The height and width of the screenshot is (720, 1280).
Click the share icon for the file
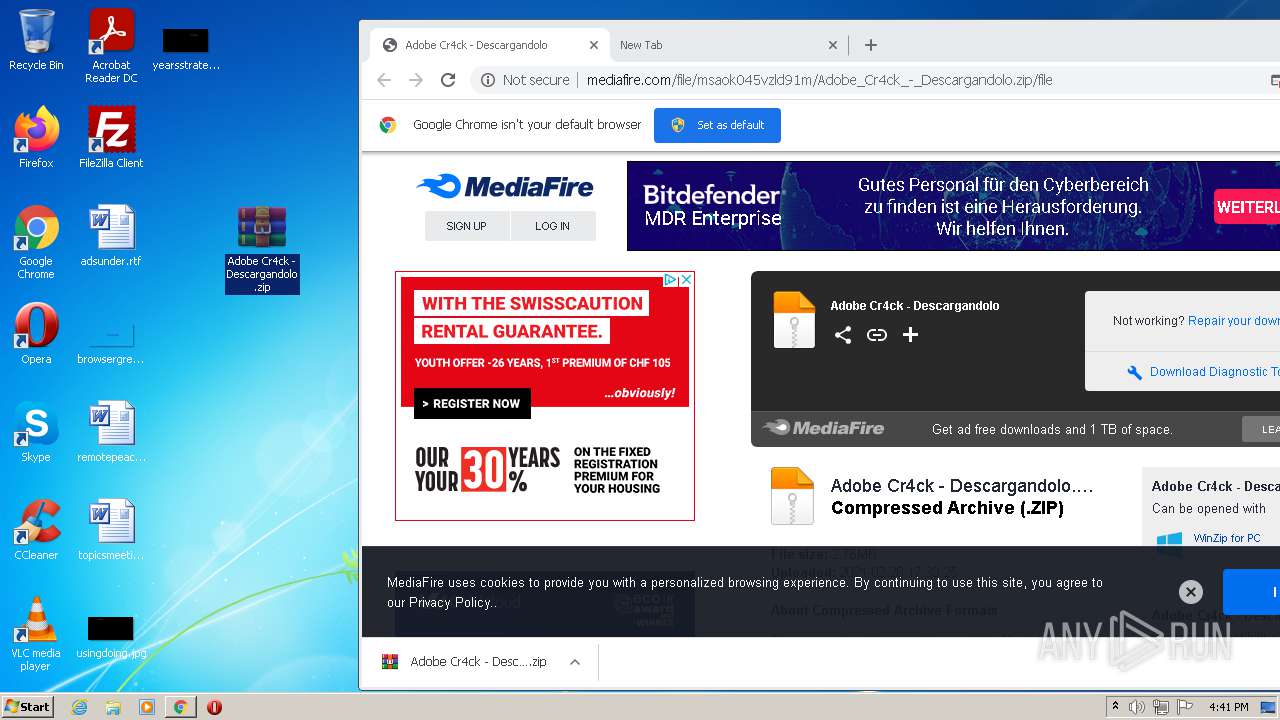coord(843,335)
